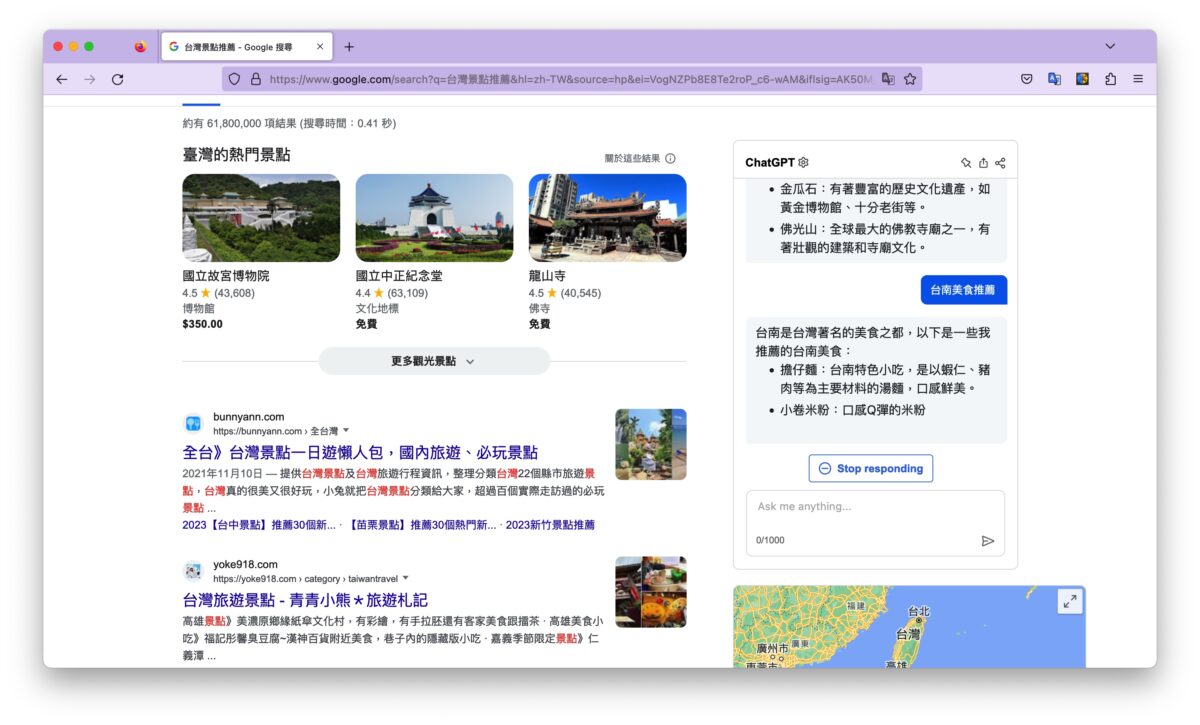Open 國立故宮博物院 photo thumbnail
Viewport: 1200px width, 725px height.
pyautogui.click(x=261, y=218)
